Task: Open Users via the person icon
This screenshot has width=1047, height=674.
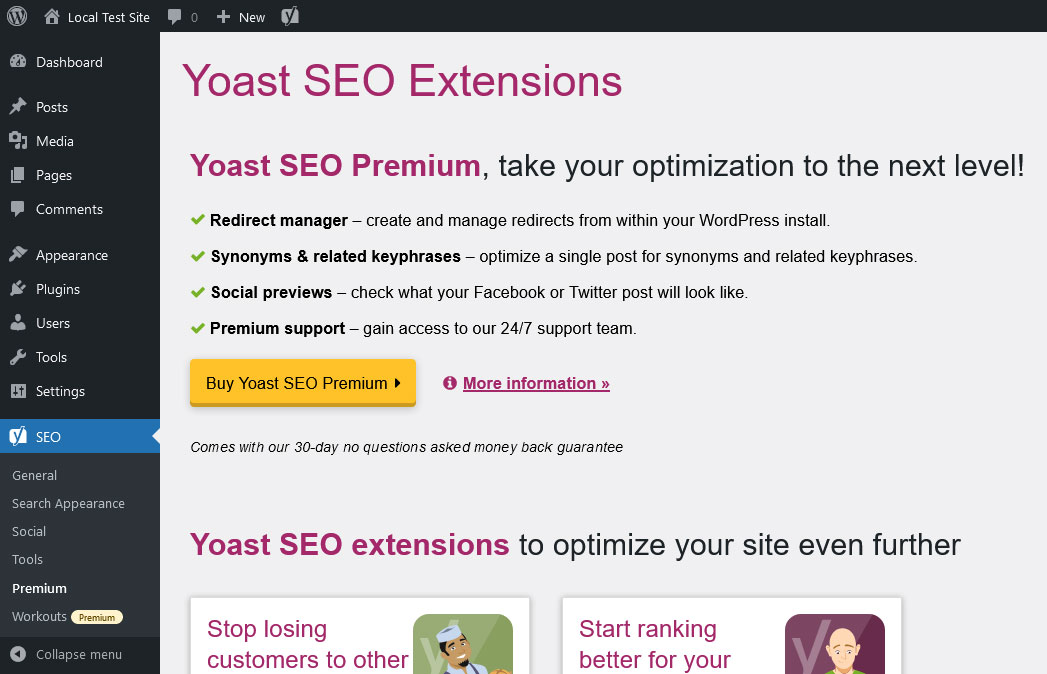Action: (x=22, y=323)
